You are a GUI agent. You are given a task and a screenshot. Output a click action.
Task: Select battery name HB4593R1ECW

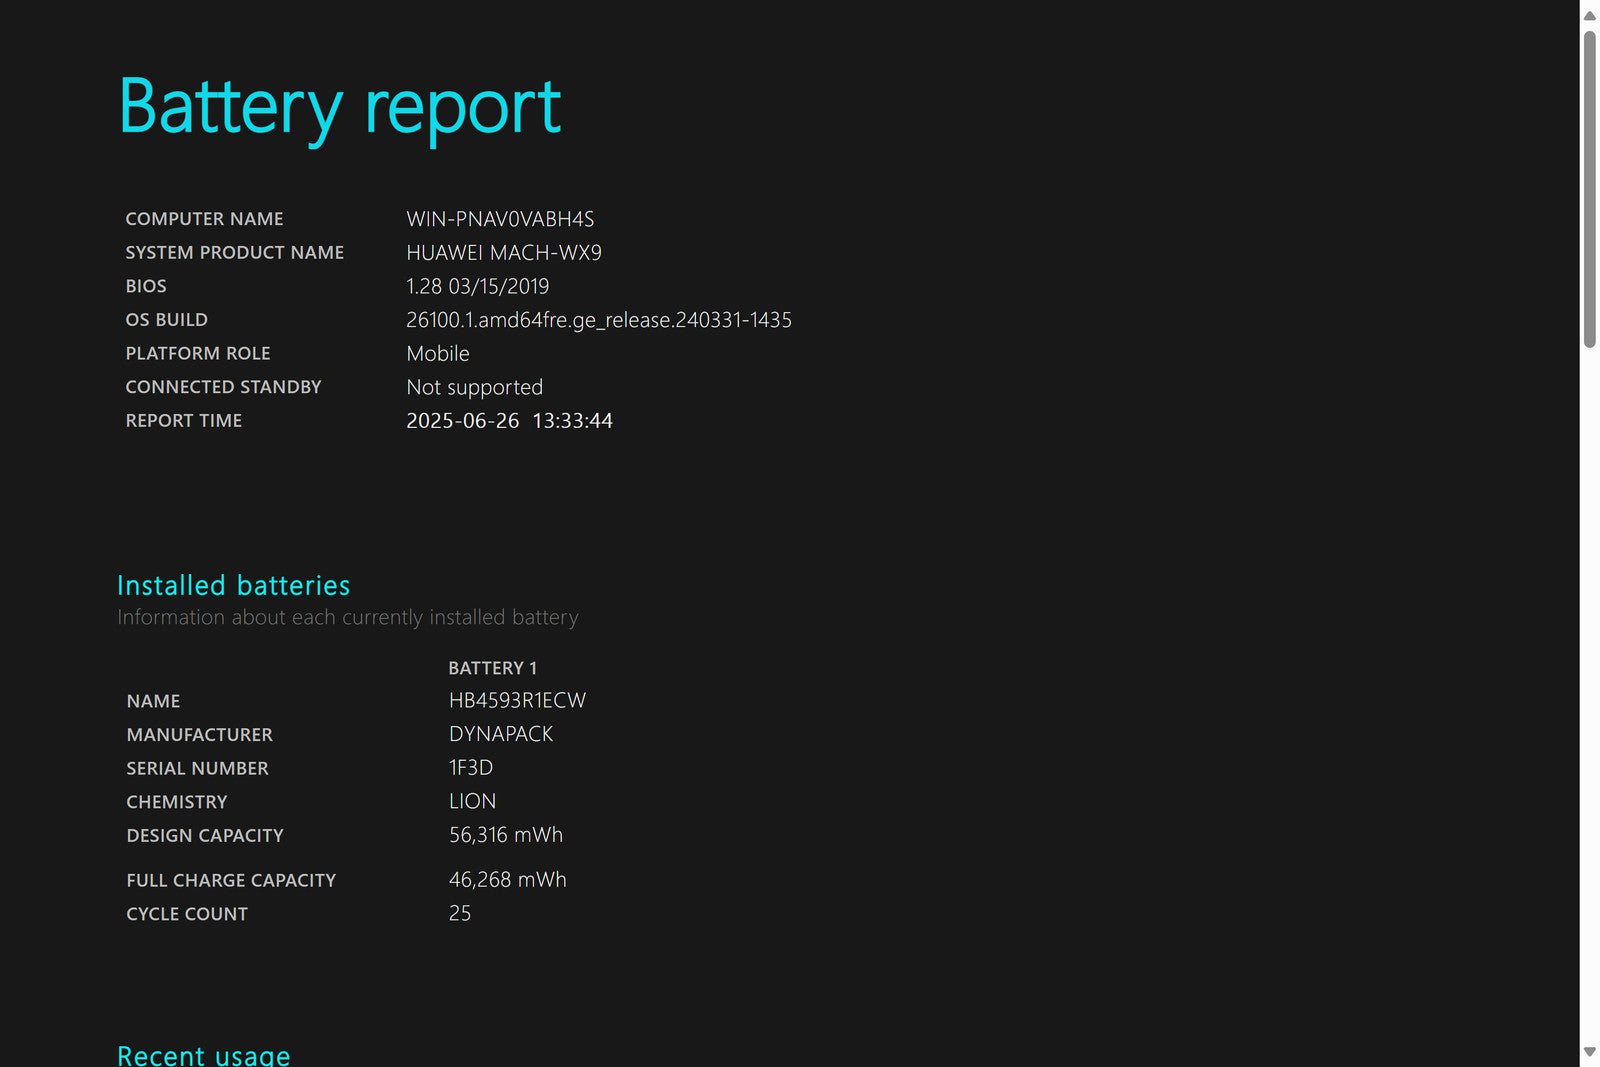coord(517,701)
